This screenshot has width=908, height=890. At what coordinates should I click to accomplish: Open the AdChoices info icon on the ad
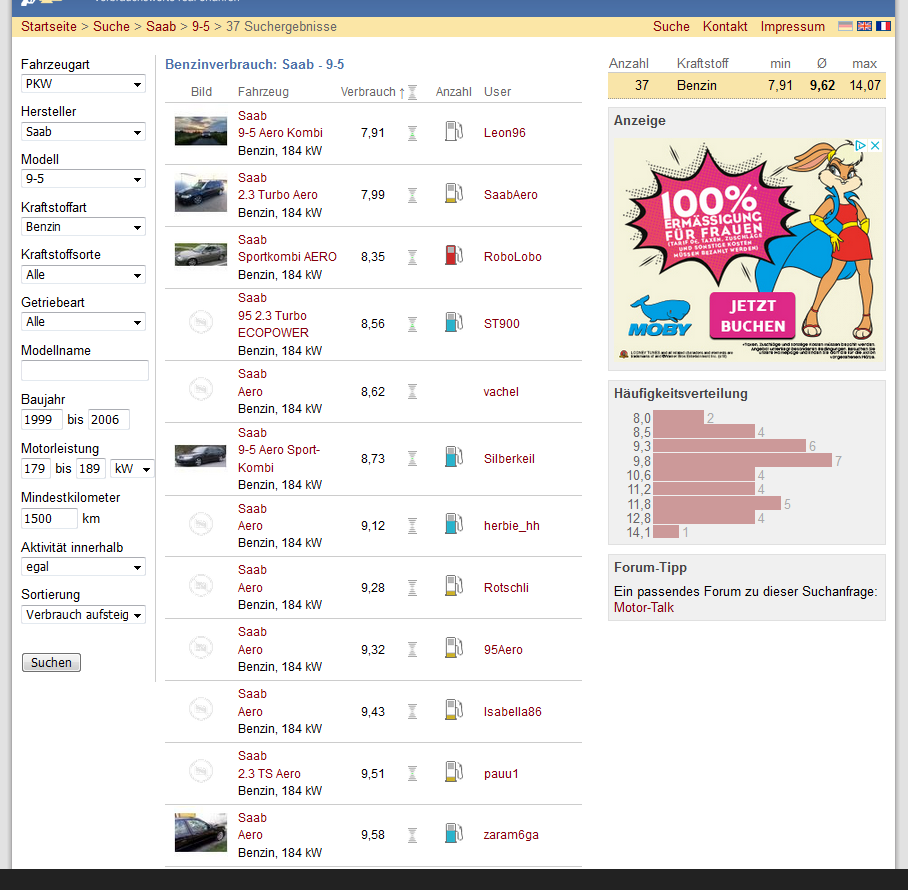point(861,145)
